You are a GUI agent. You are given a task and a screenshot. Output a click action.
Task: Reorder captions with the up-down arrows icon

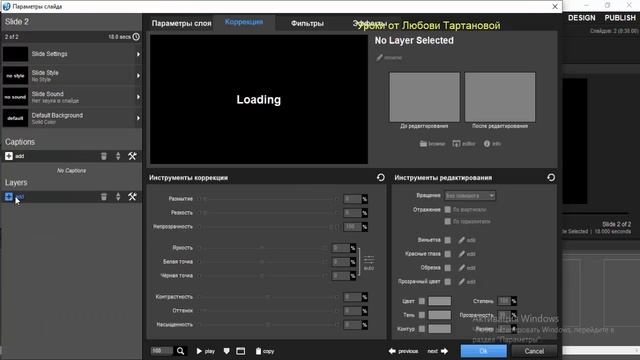pos(118,156)
